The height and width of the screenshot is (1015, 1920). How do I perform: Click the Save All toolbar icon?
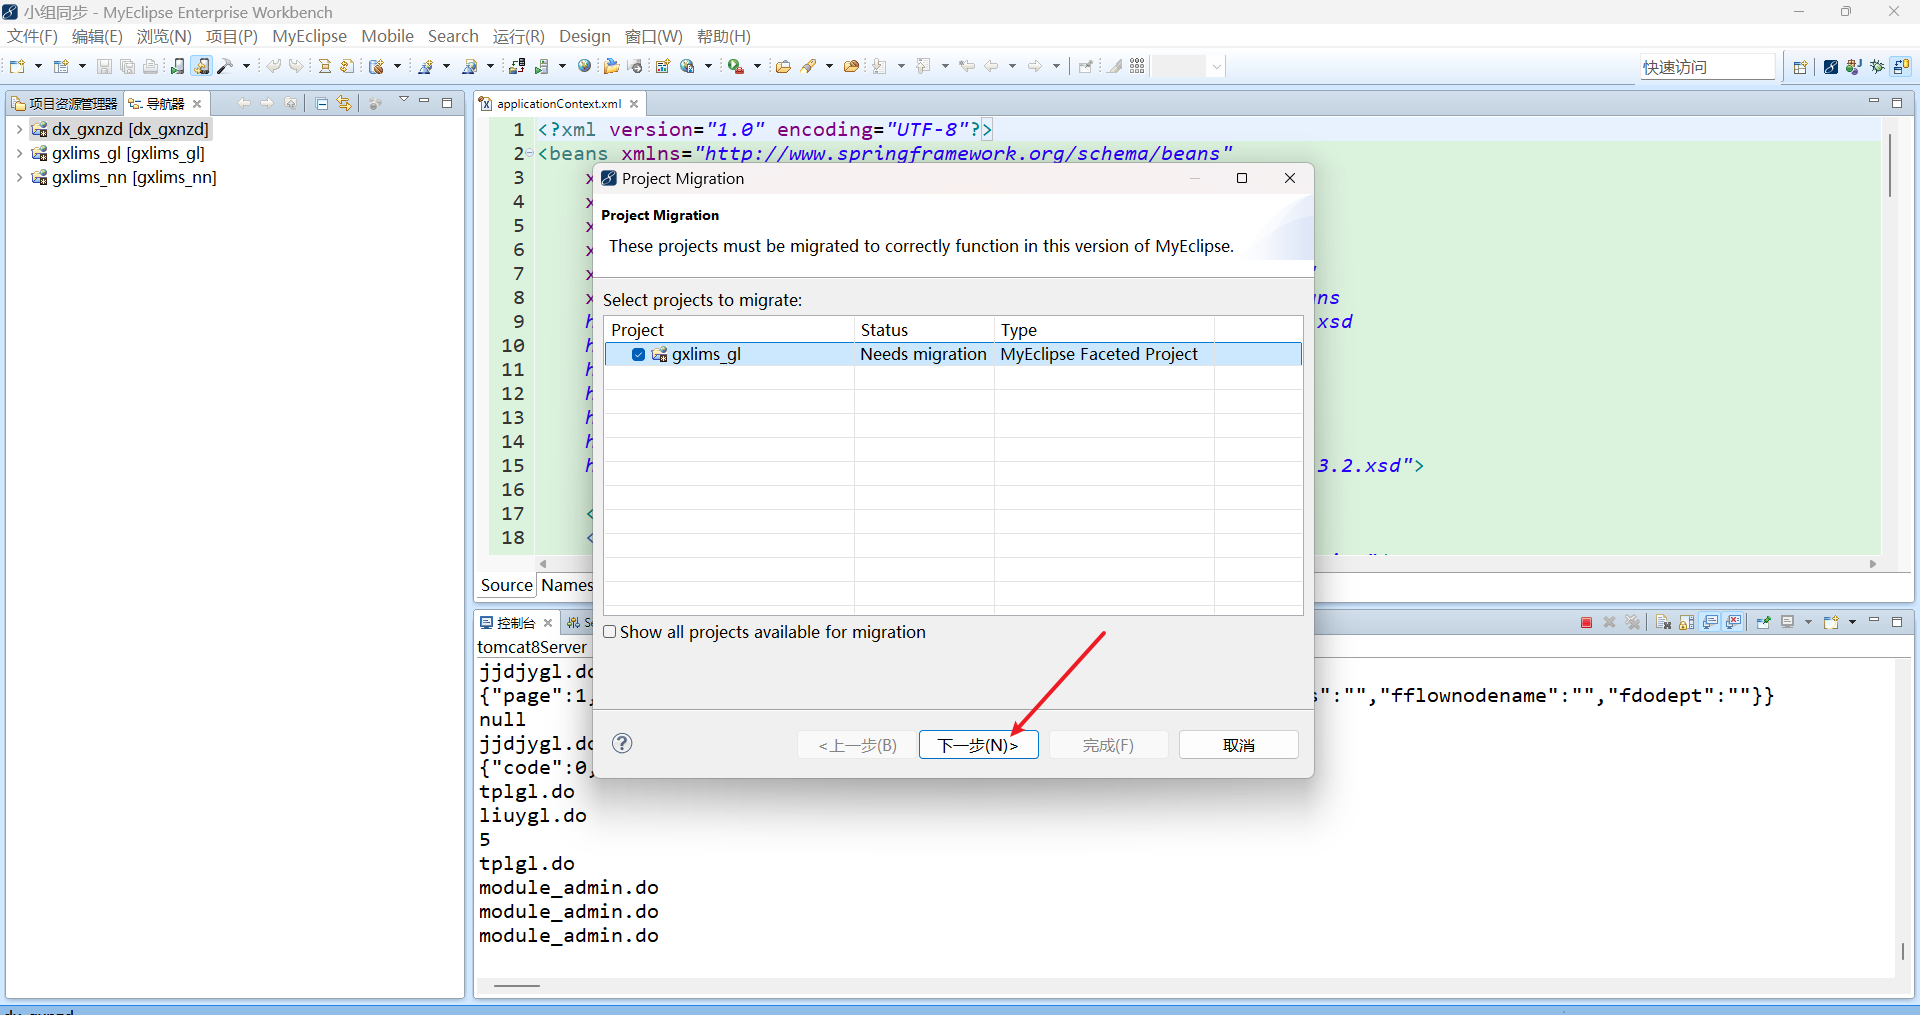(127, 66)
